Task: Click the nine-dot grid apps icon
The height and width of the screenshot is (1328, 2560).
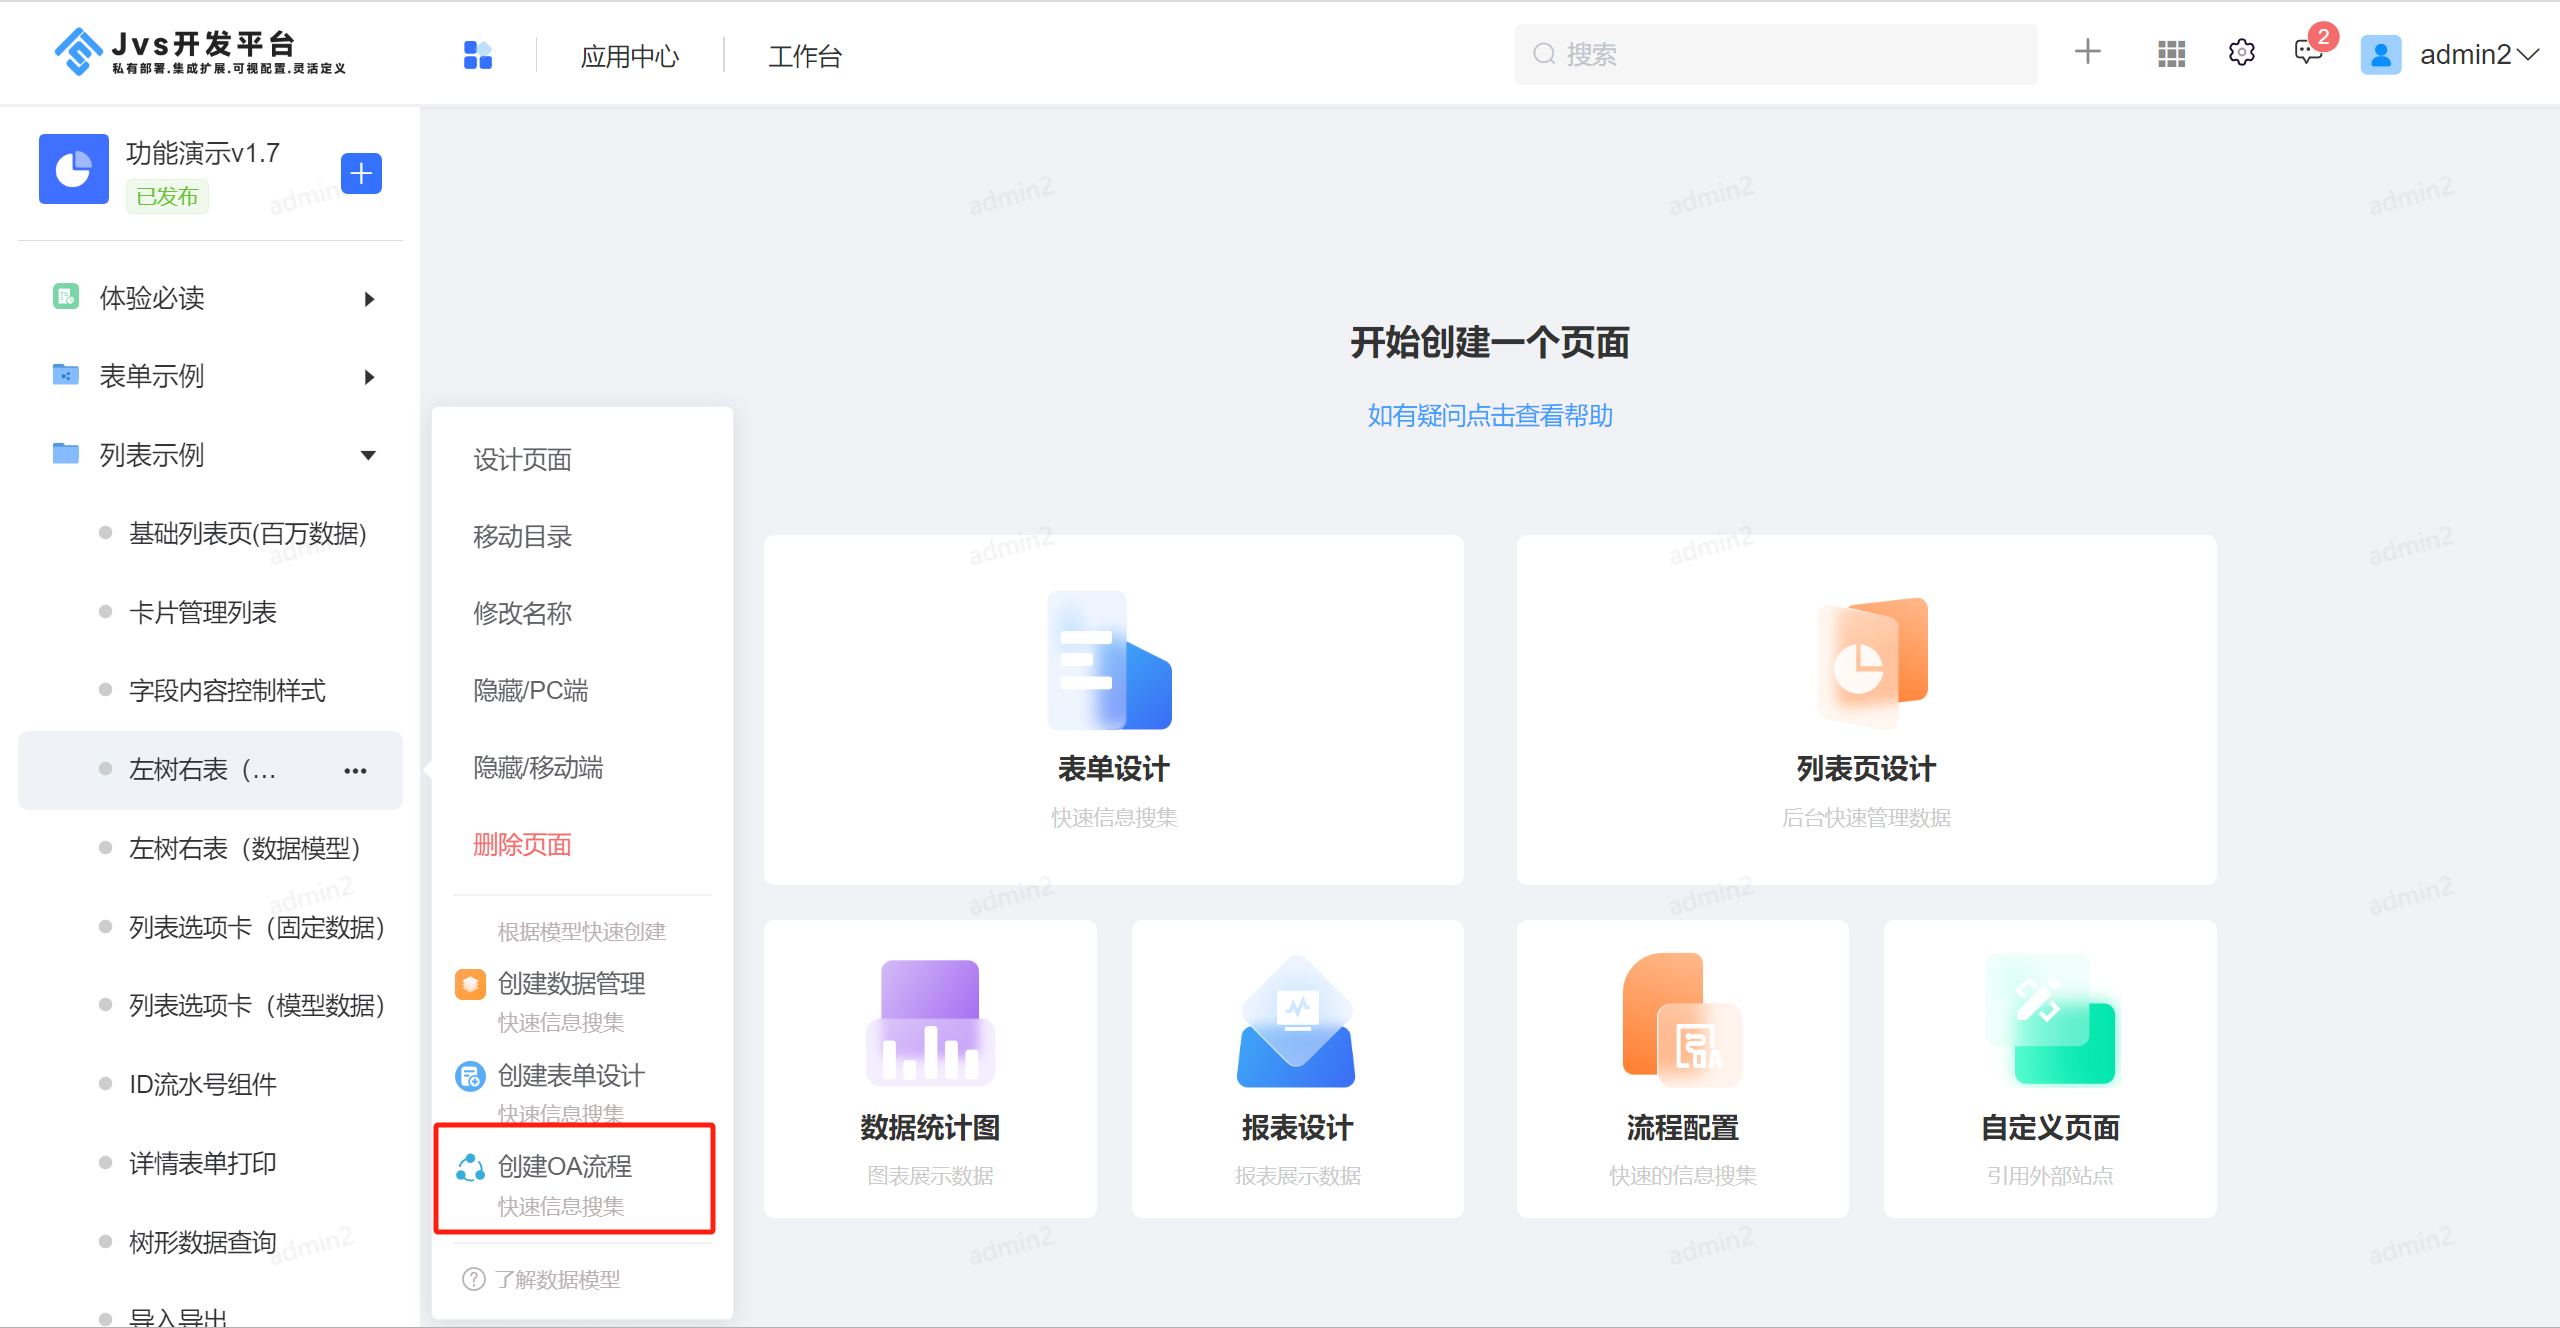Action: point(2171,53)
